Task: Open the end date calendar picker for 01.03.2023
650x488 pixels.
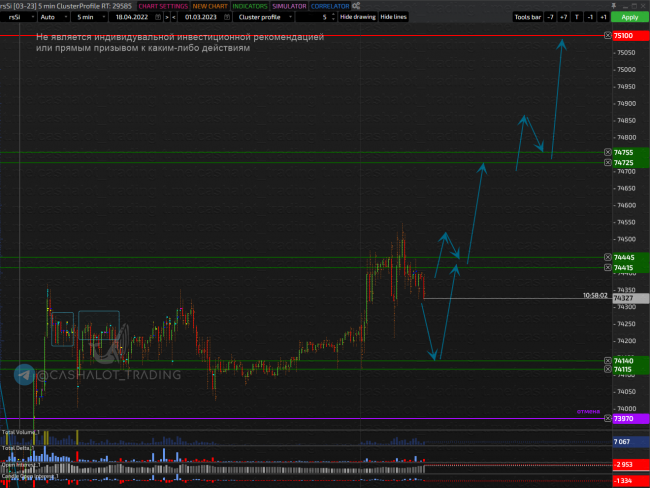Action: point(227,17)
